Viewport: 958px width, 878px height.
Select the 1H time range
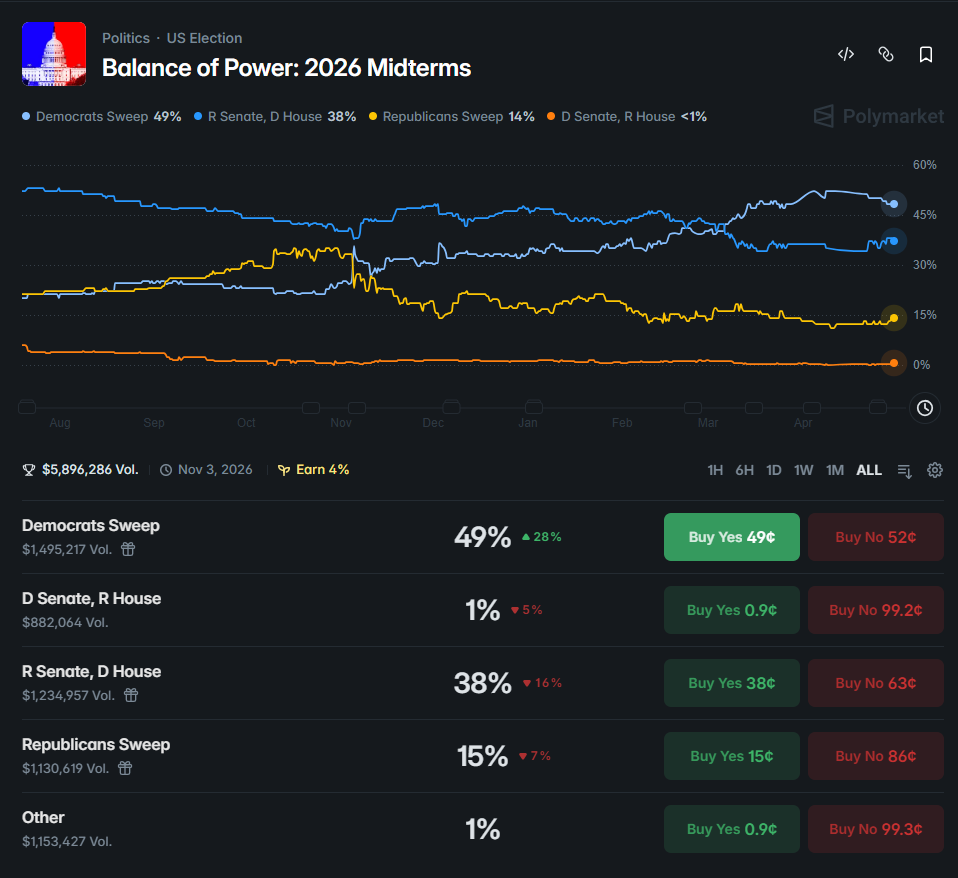pyautogui.click(x=715, y=470)
